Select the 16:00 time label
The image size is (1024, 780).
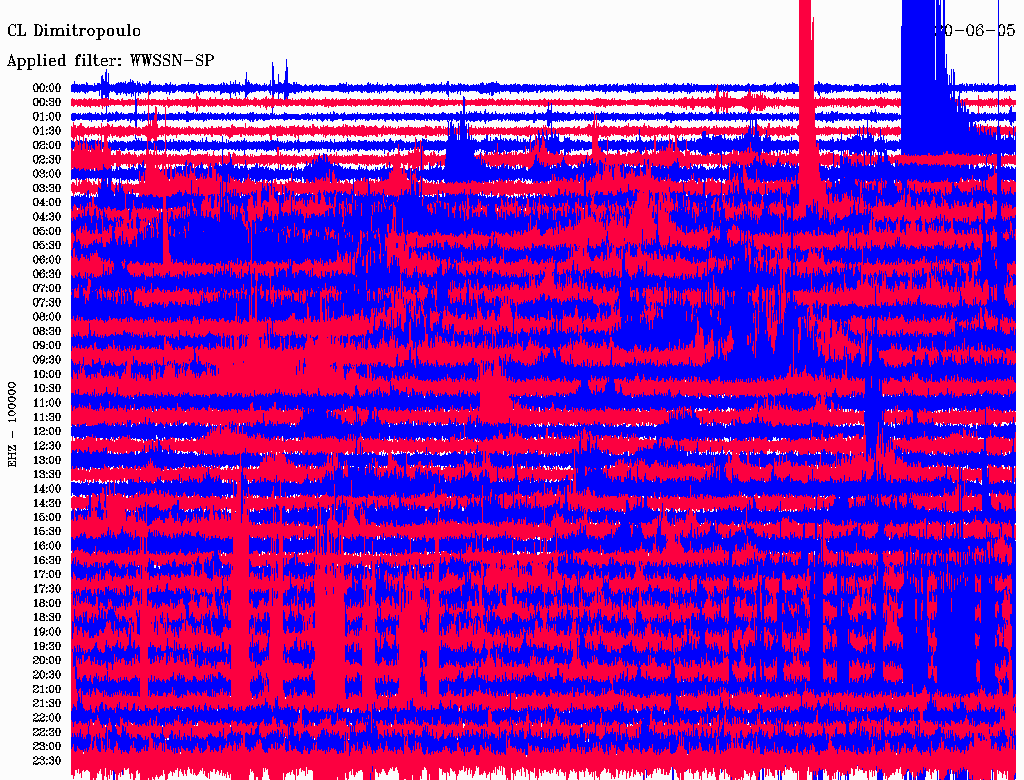pos(47,546)
